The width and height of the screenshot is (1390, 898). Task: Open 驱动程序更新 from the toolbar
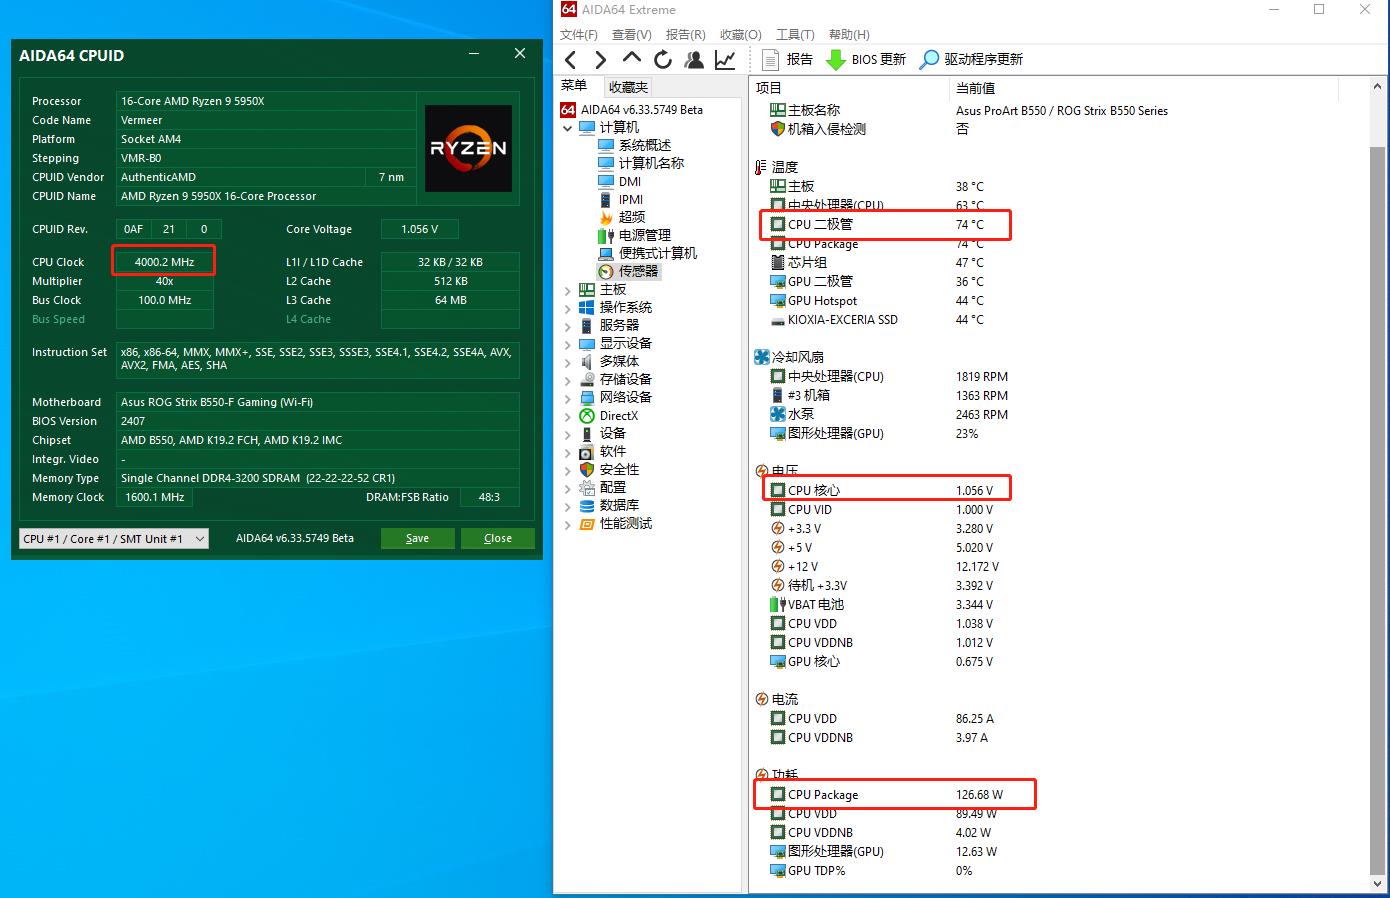[x=971, y=60]
